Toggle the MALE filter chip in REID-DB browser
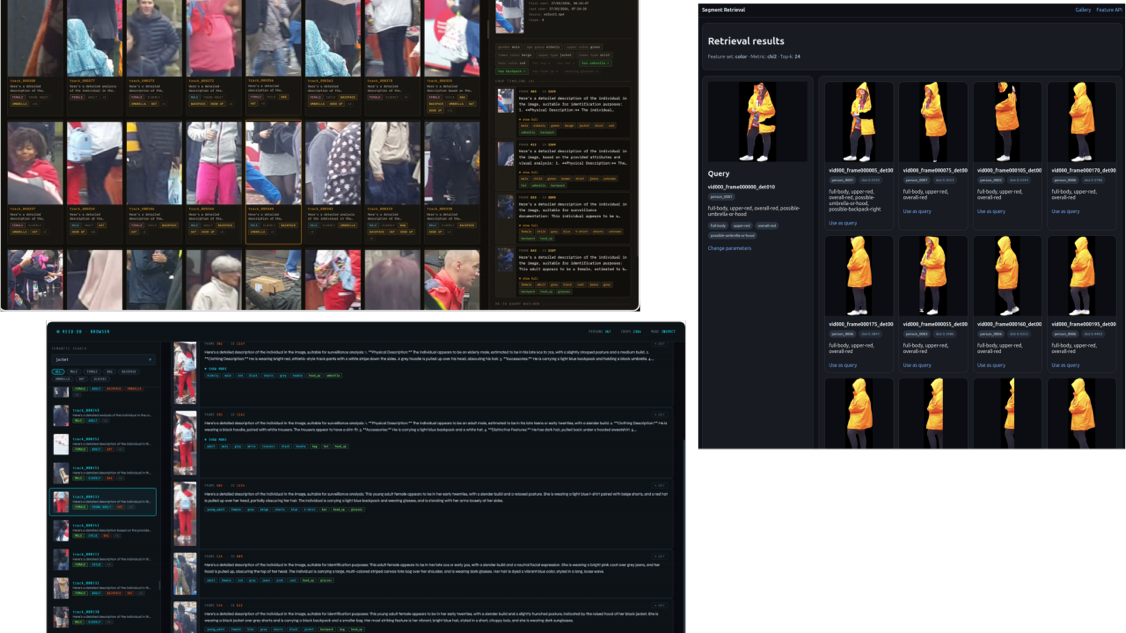Image resolution: width=1126 pixels, height=633 pixels. point(74,371)
